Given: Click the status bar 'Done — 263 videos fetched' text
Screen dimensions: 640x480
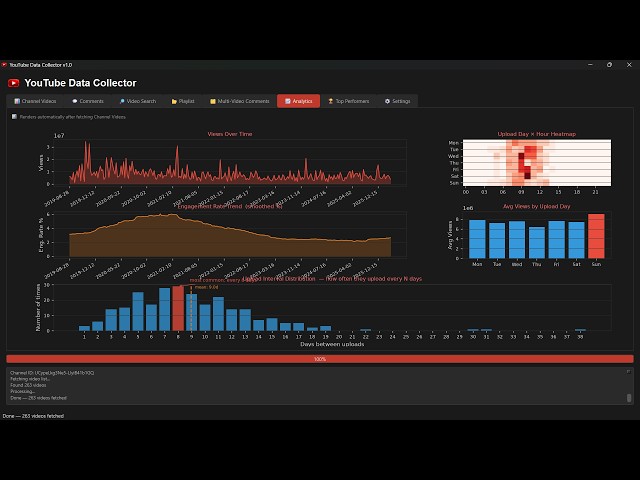Looking at the screenshot, I should pyautogui.click(x=33, y=416).
